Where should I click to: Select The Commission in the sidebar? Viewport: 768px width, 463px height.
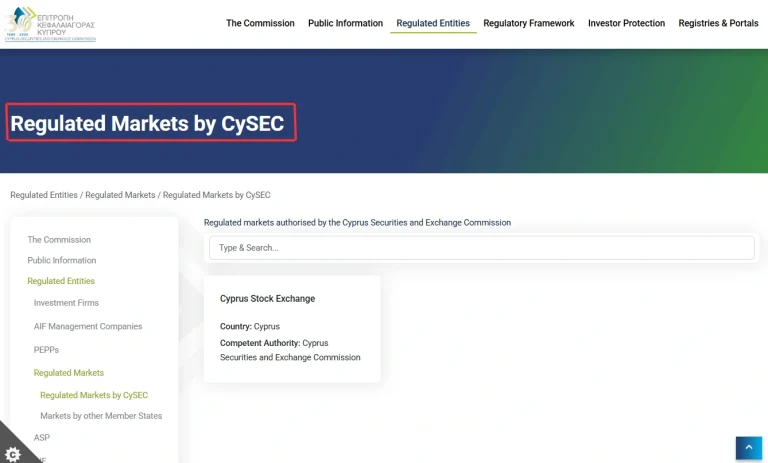59,240
